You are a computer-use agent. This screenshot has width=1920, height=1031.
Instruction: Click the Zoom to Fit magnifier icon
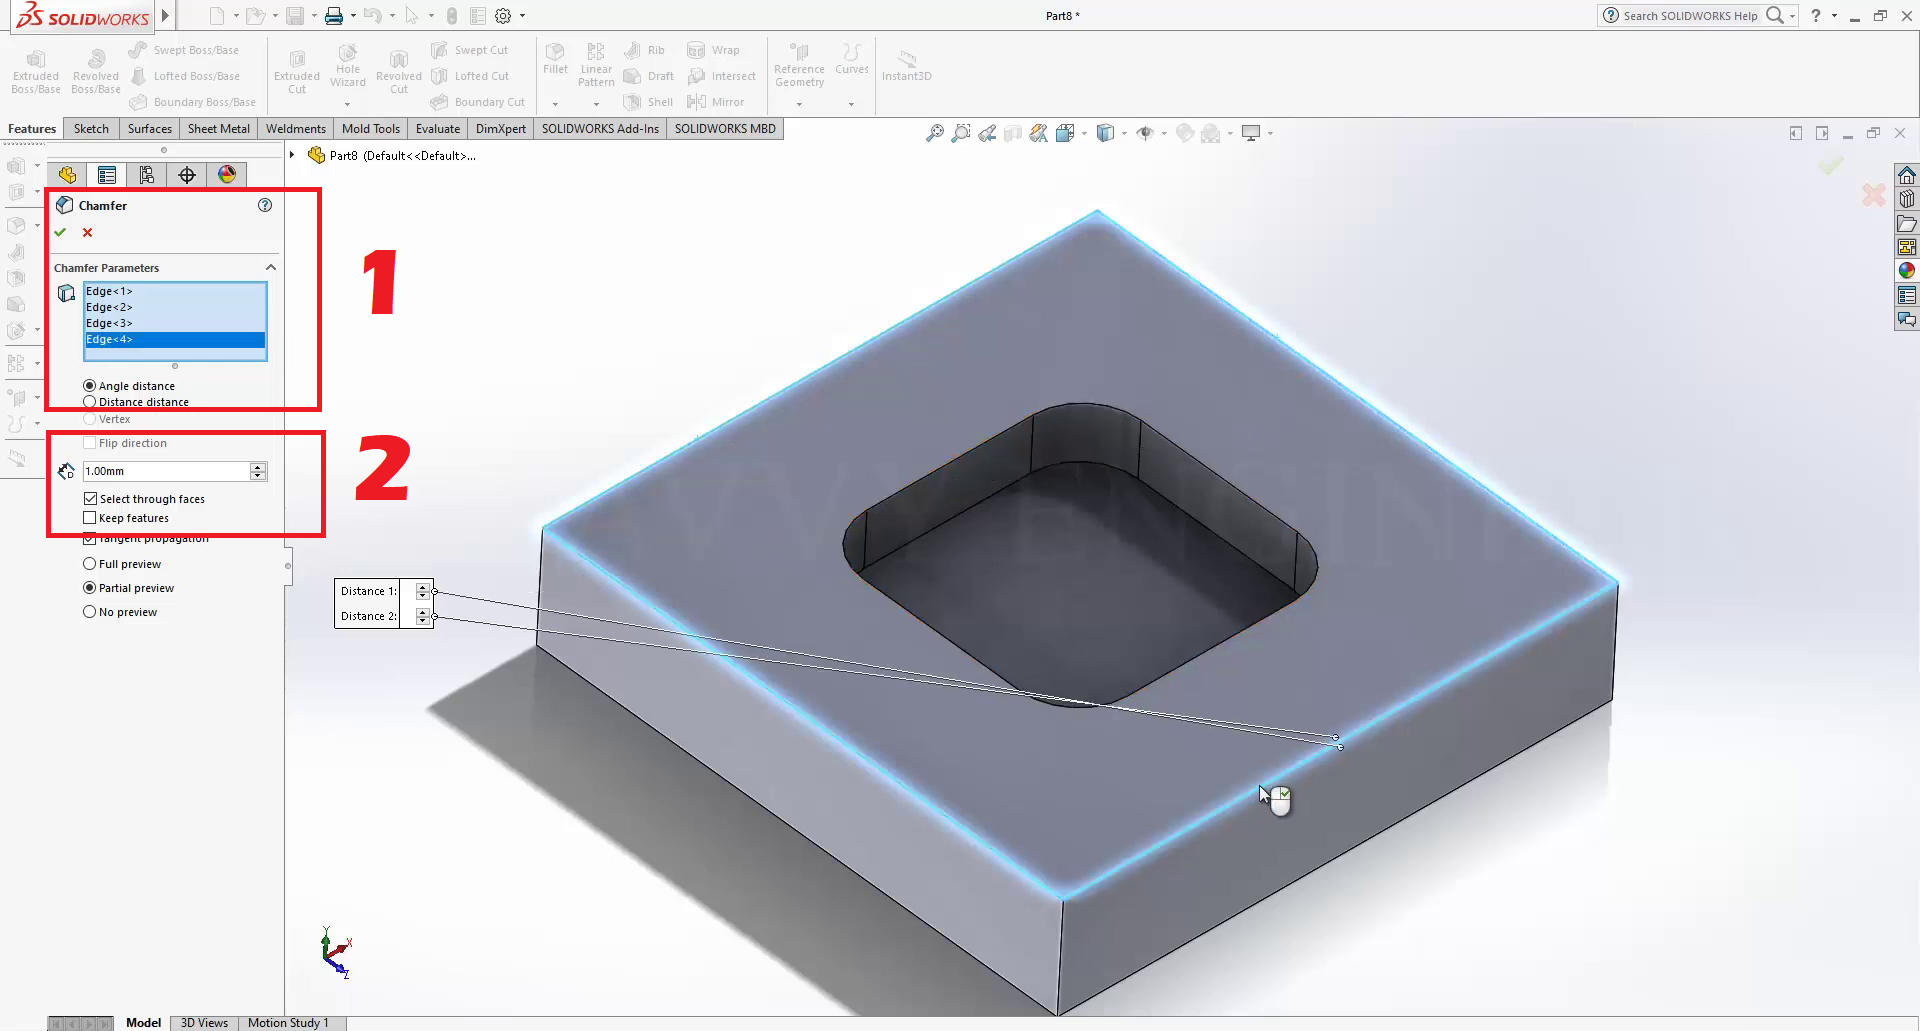934,133
